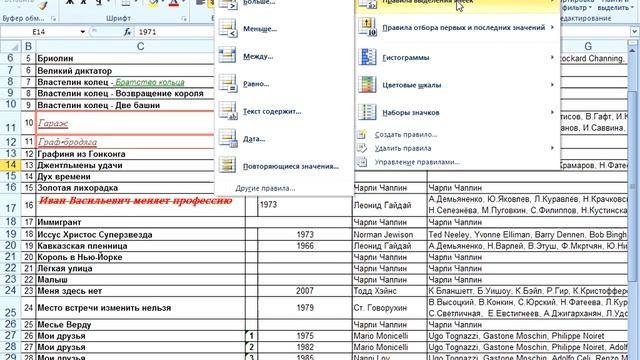Click the Гистограммы data bars icon

(x=367, y=57)
